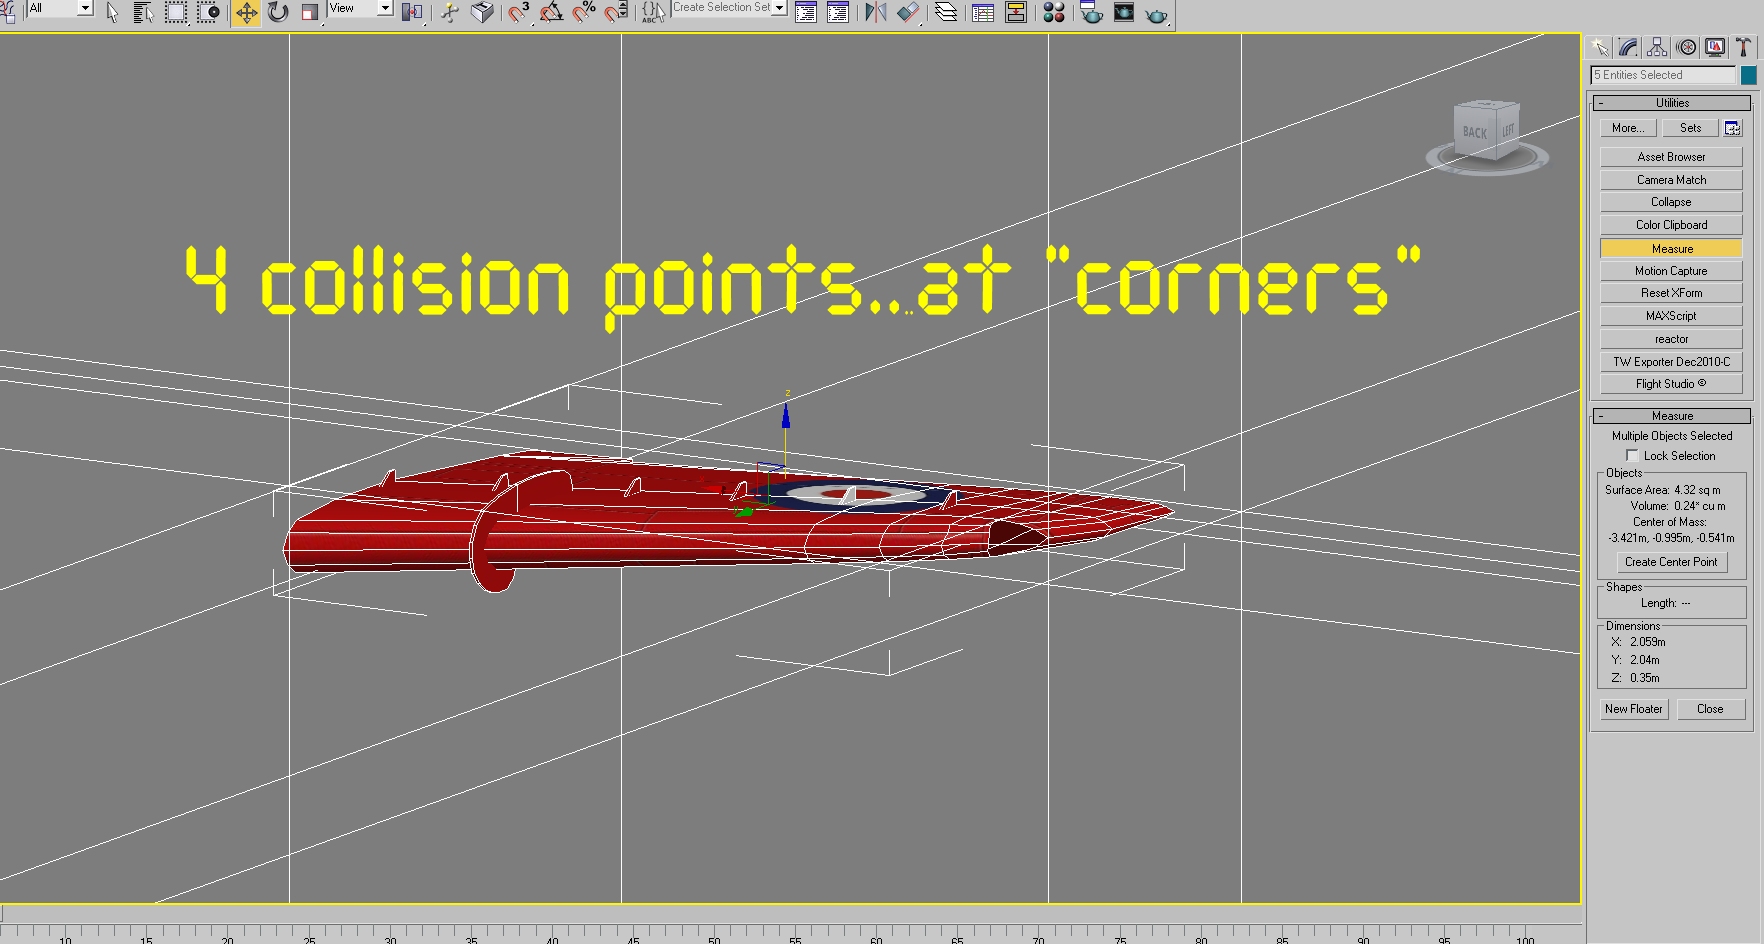The height and width of the screenshot is (944, 1764).
Task: Switch to the Modify command panel tab
Action: pos(1629,47)
